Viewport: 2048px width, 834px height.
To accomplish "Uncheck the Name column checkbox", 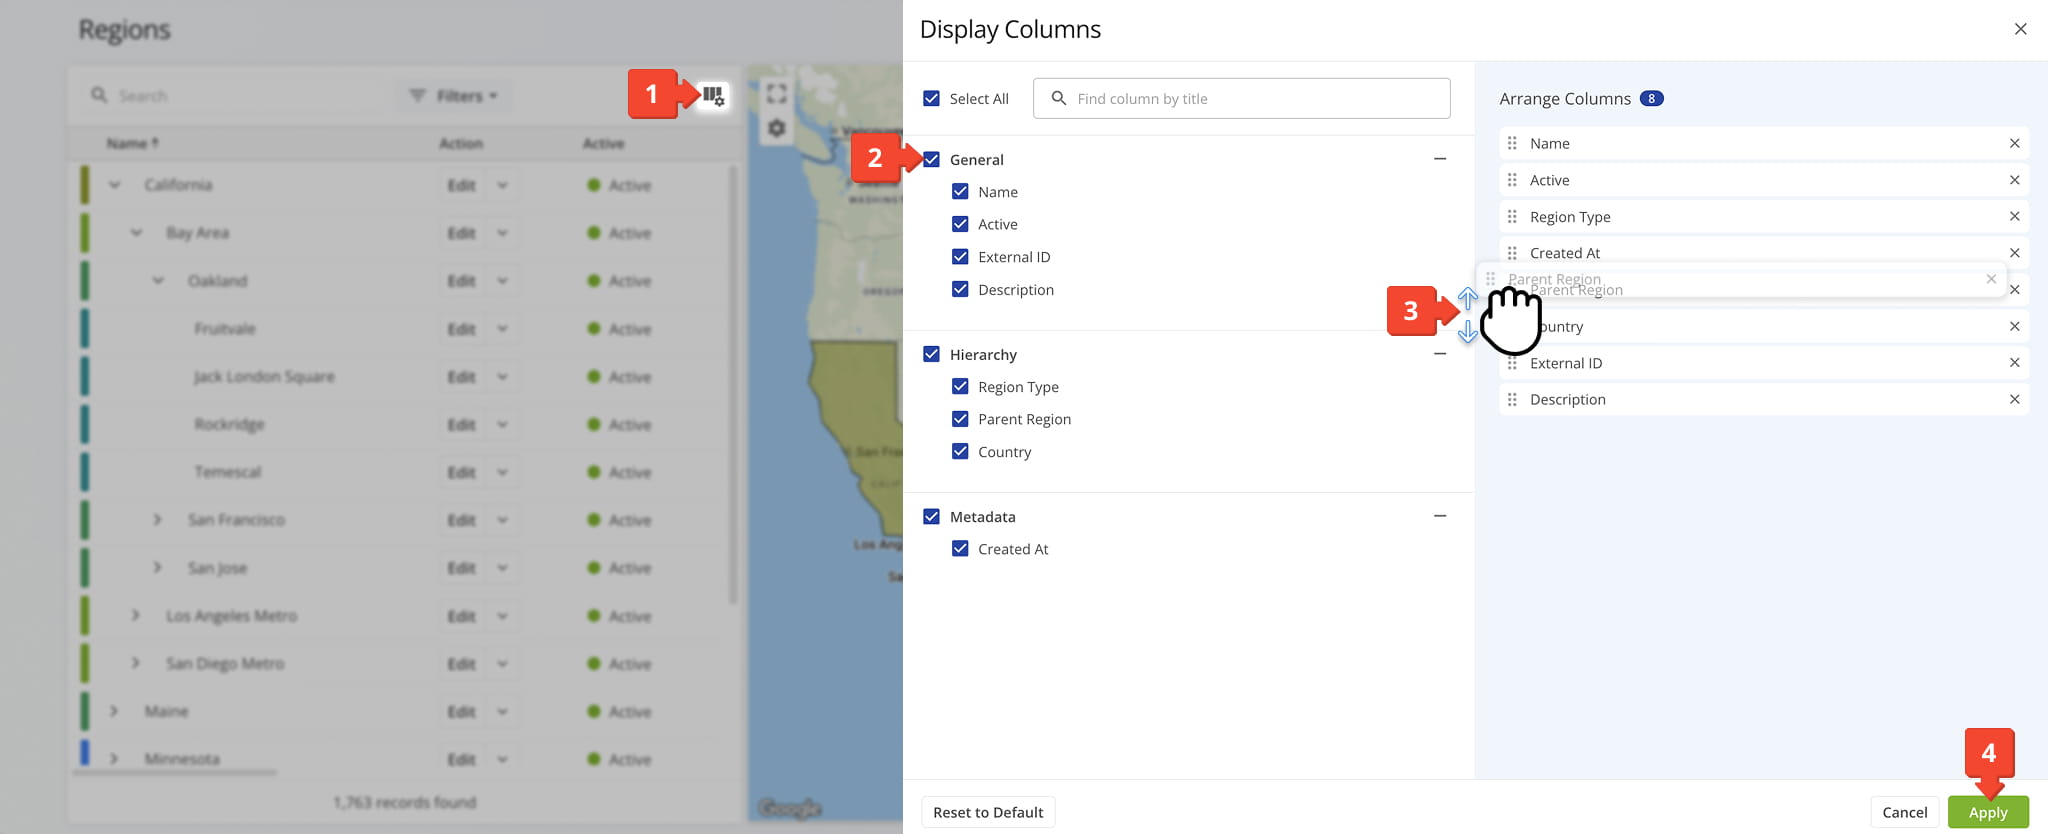I will [960, 191].
